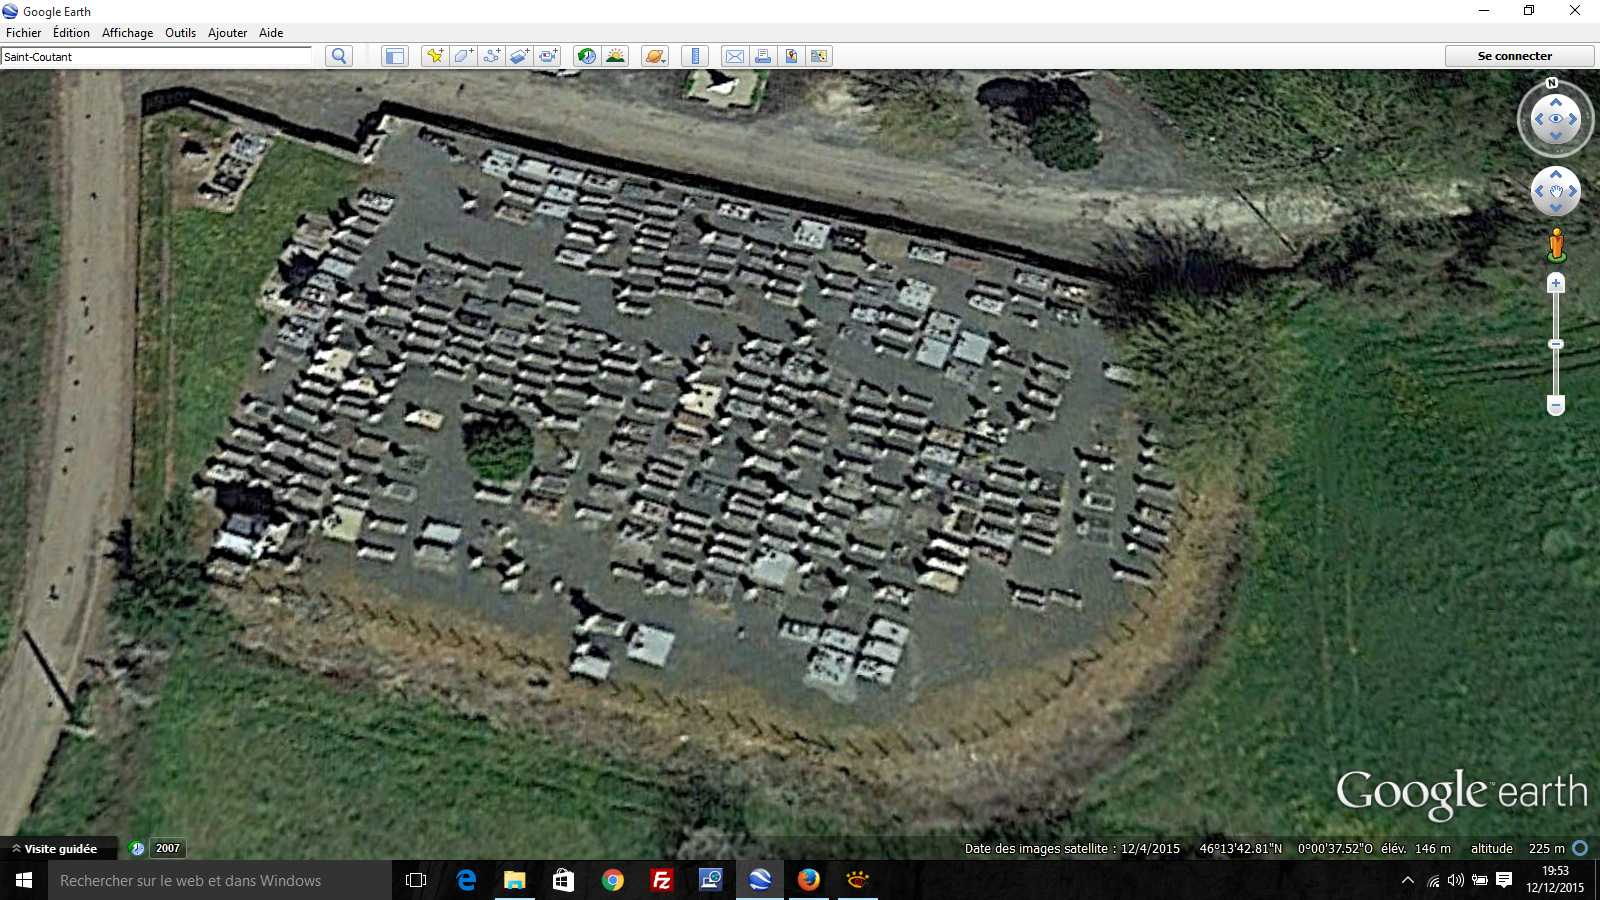This screenshot has width=1600, height=900.
Task: Click the Windows taskbar search box
Action: (x=220, y=880)
